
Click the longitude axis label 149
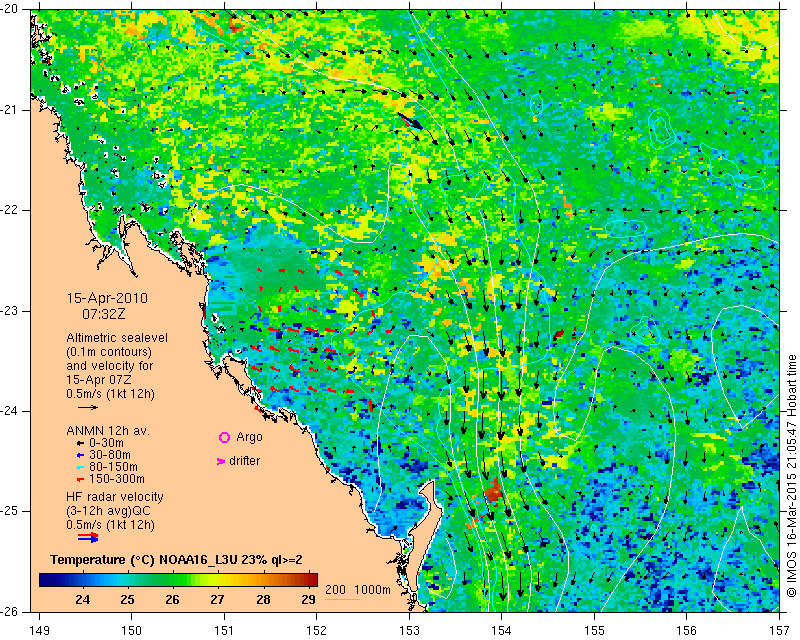[40, 630]
